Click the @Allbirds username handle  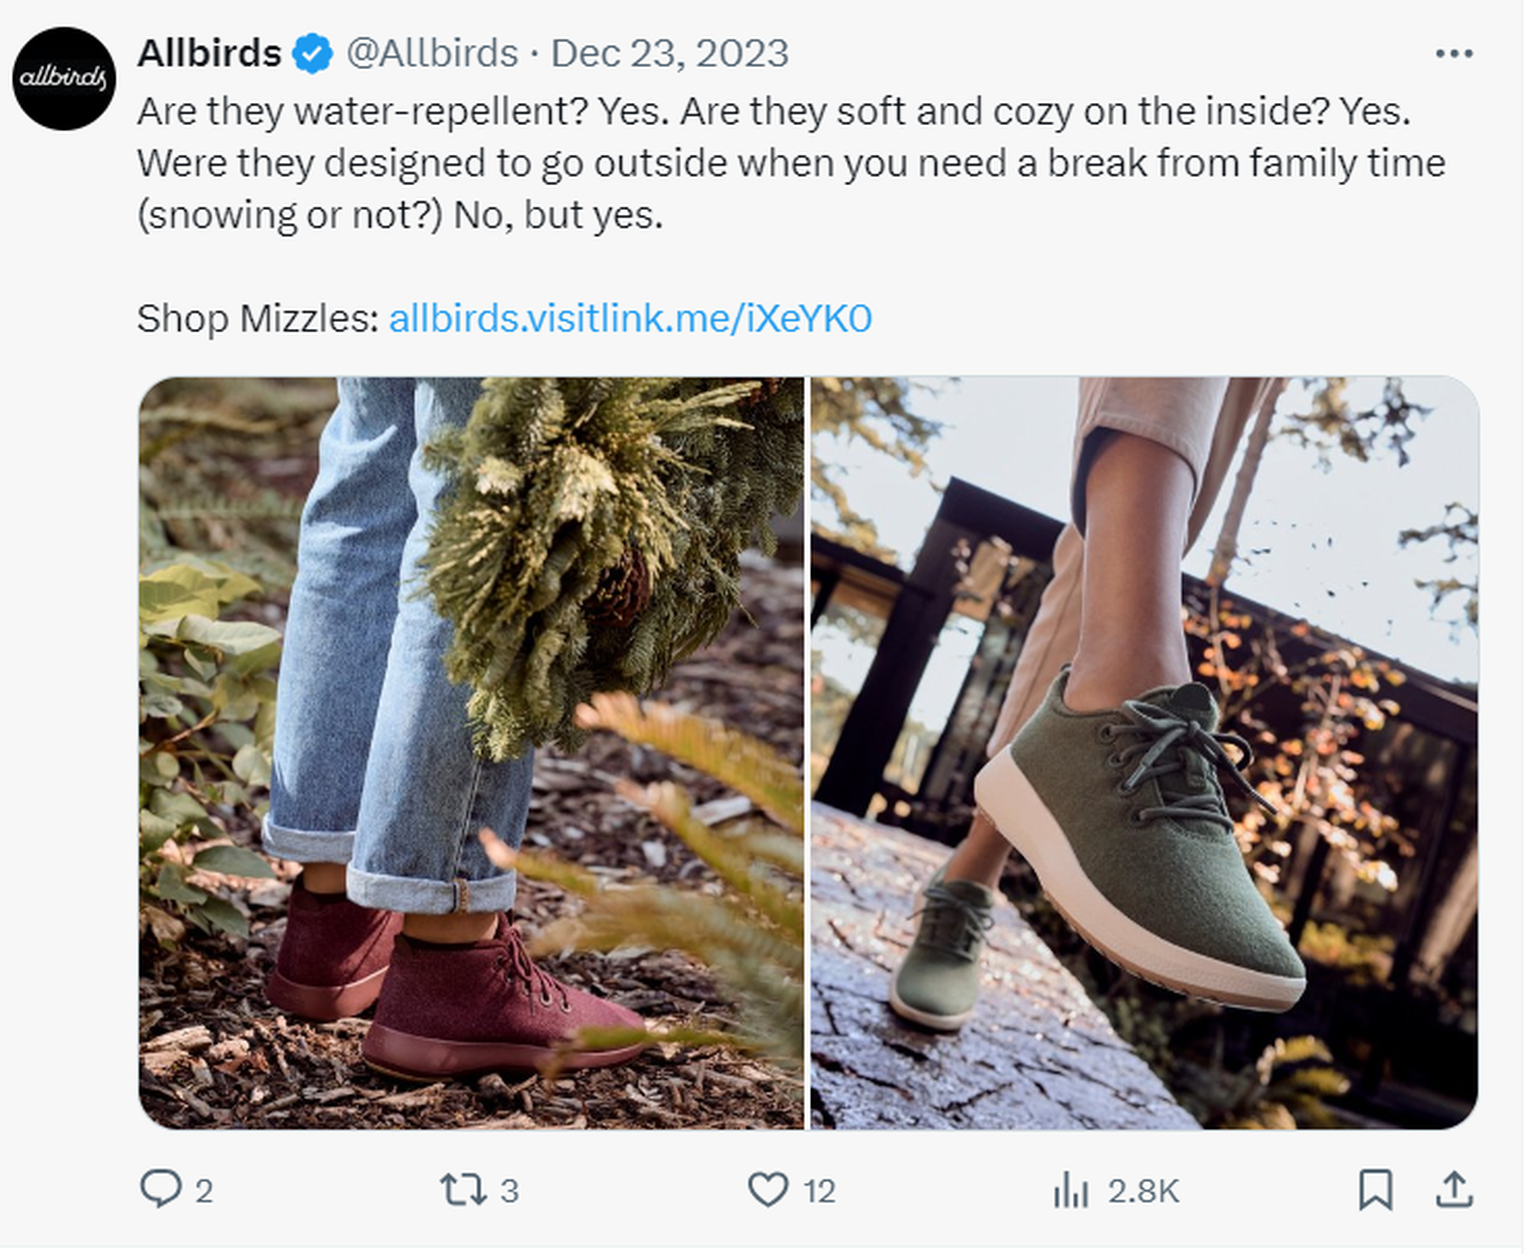tap(430, 53)
